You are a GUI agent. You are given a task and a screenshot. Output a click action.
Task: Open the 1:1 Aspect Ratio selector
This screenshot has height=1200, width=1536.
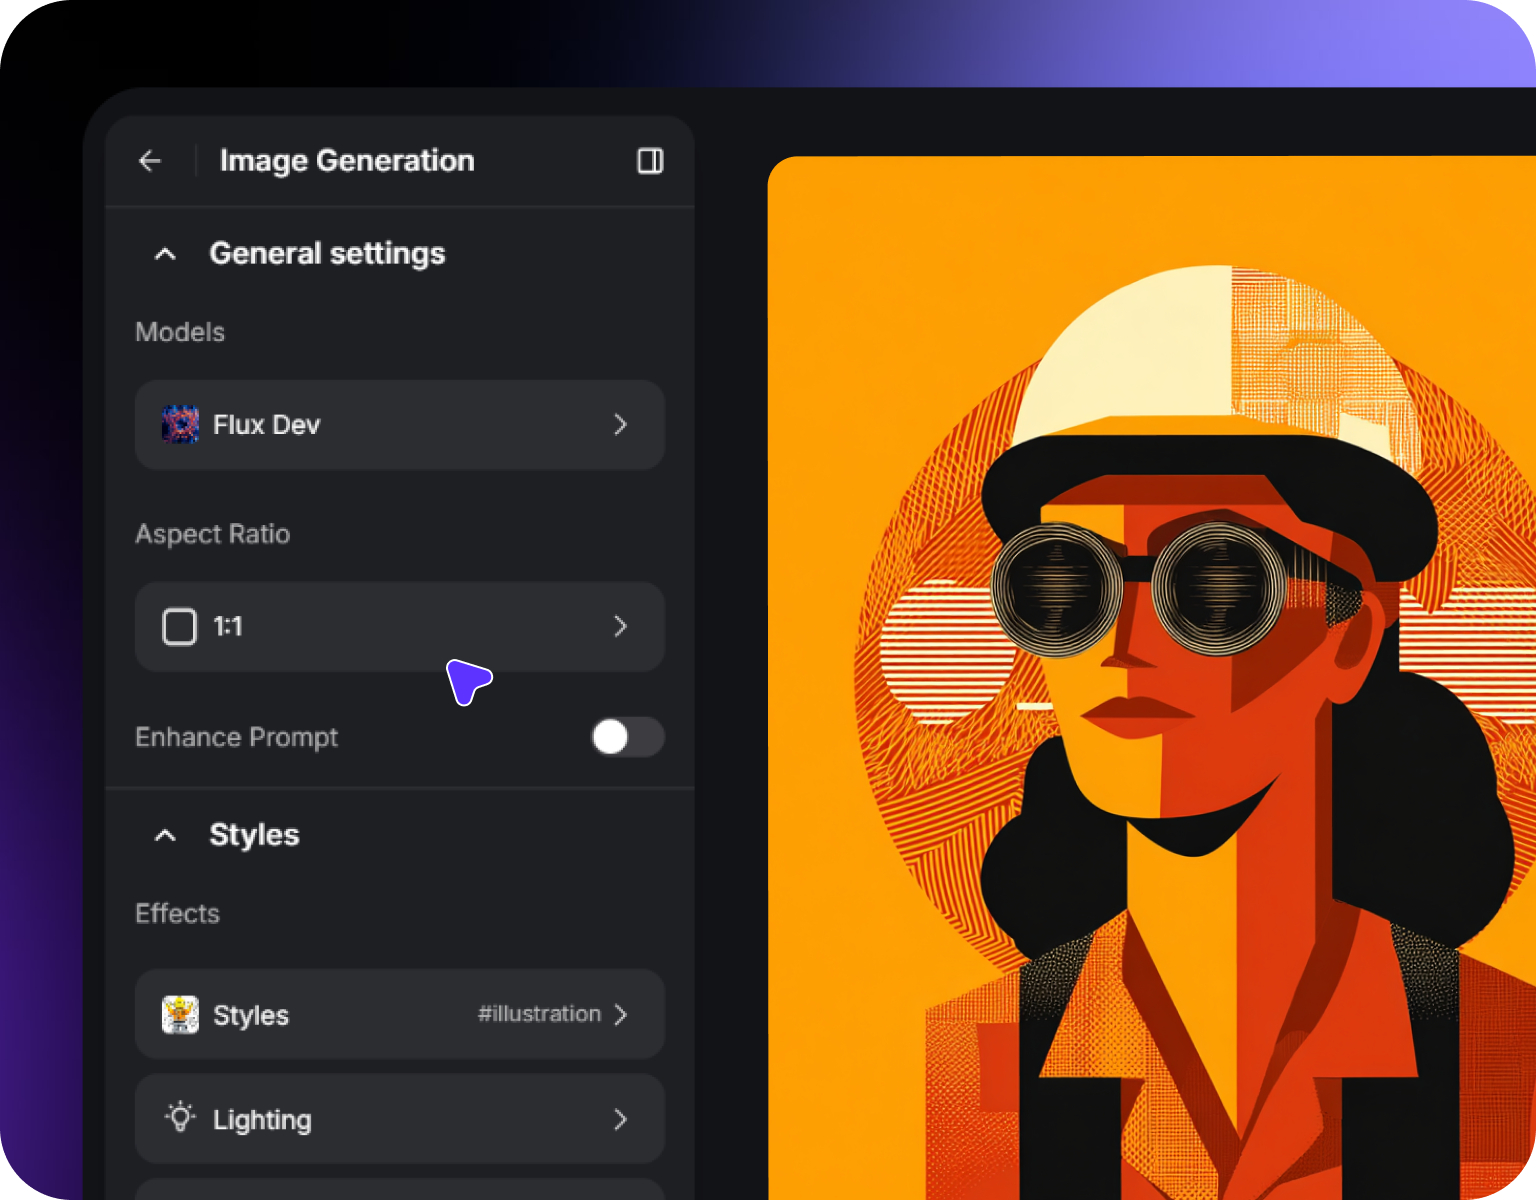coord(400,627)
